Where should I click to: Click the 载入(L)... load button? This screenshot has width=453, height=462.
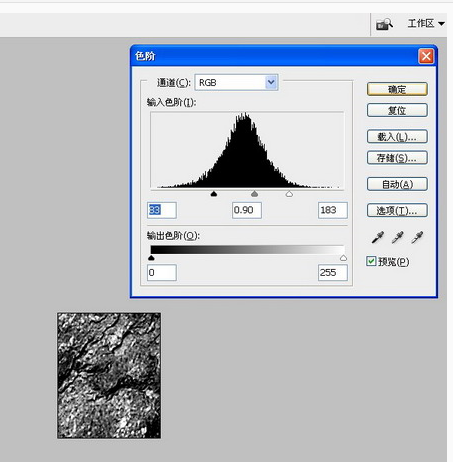click(397, 136)
